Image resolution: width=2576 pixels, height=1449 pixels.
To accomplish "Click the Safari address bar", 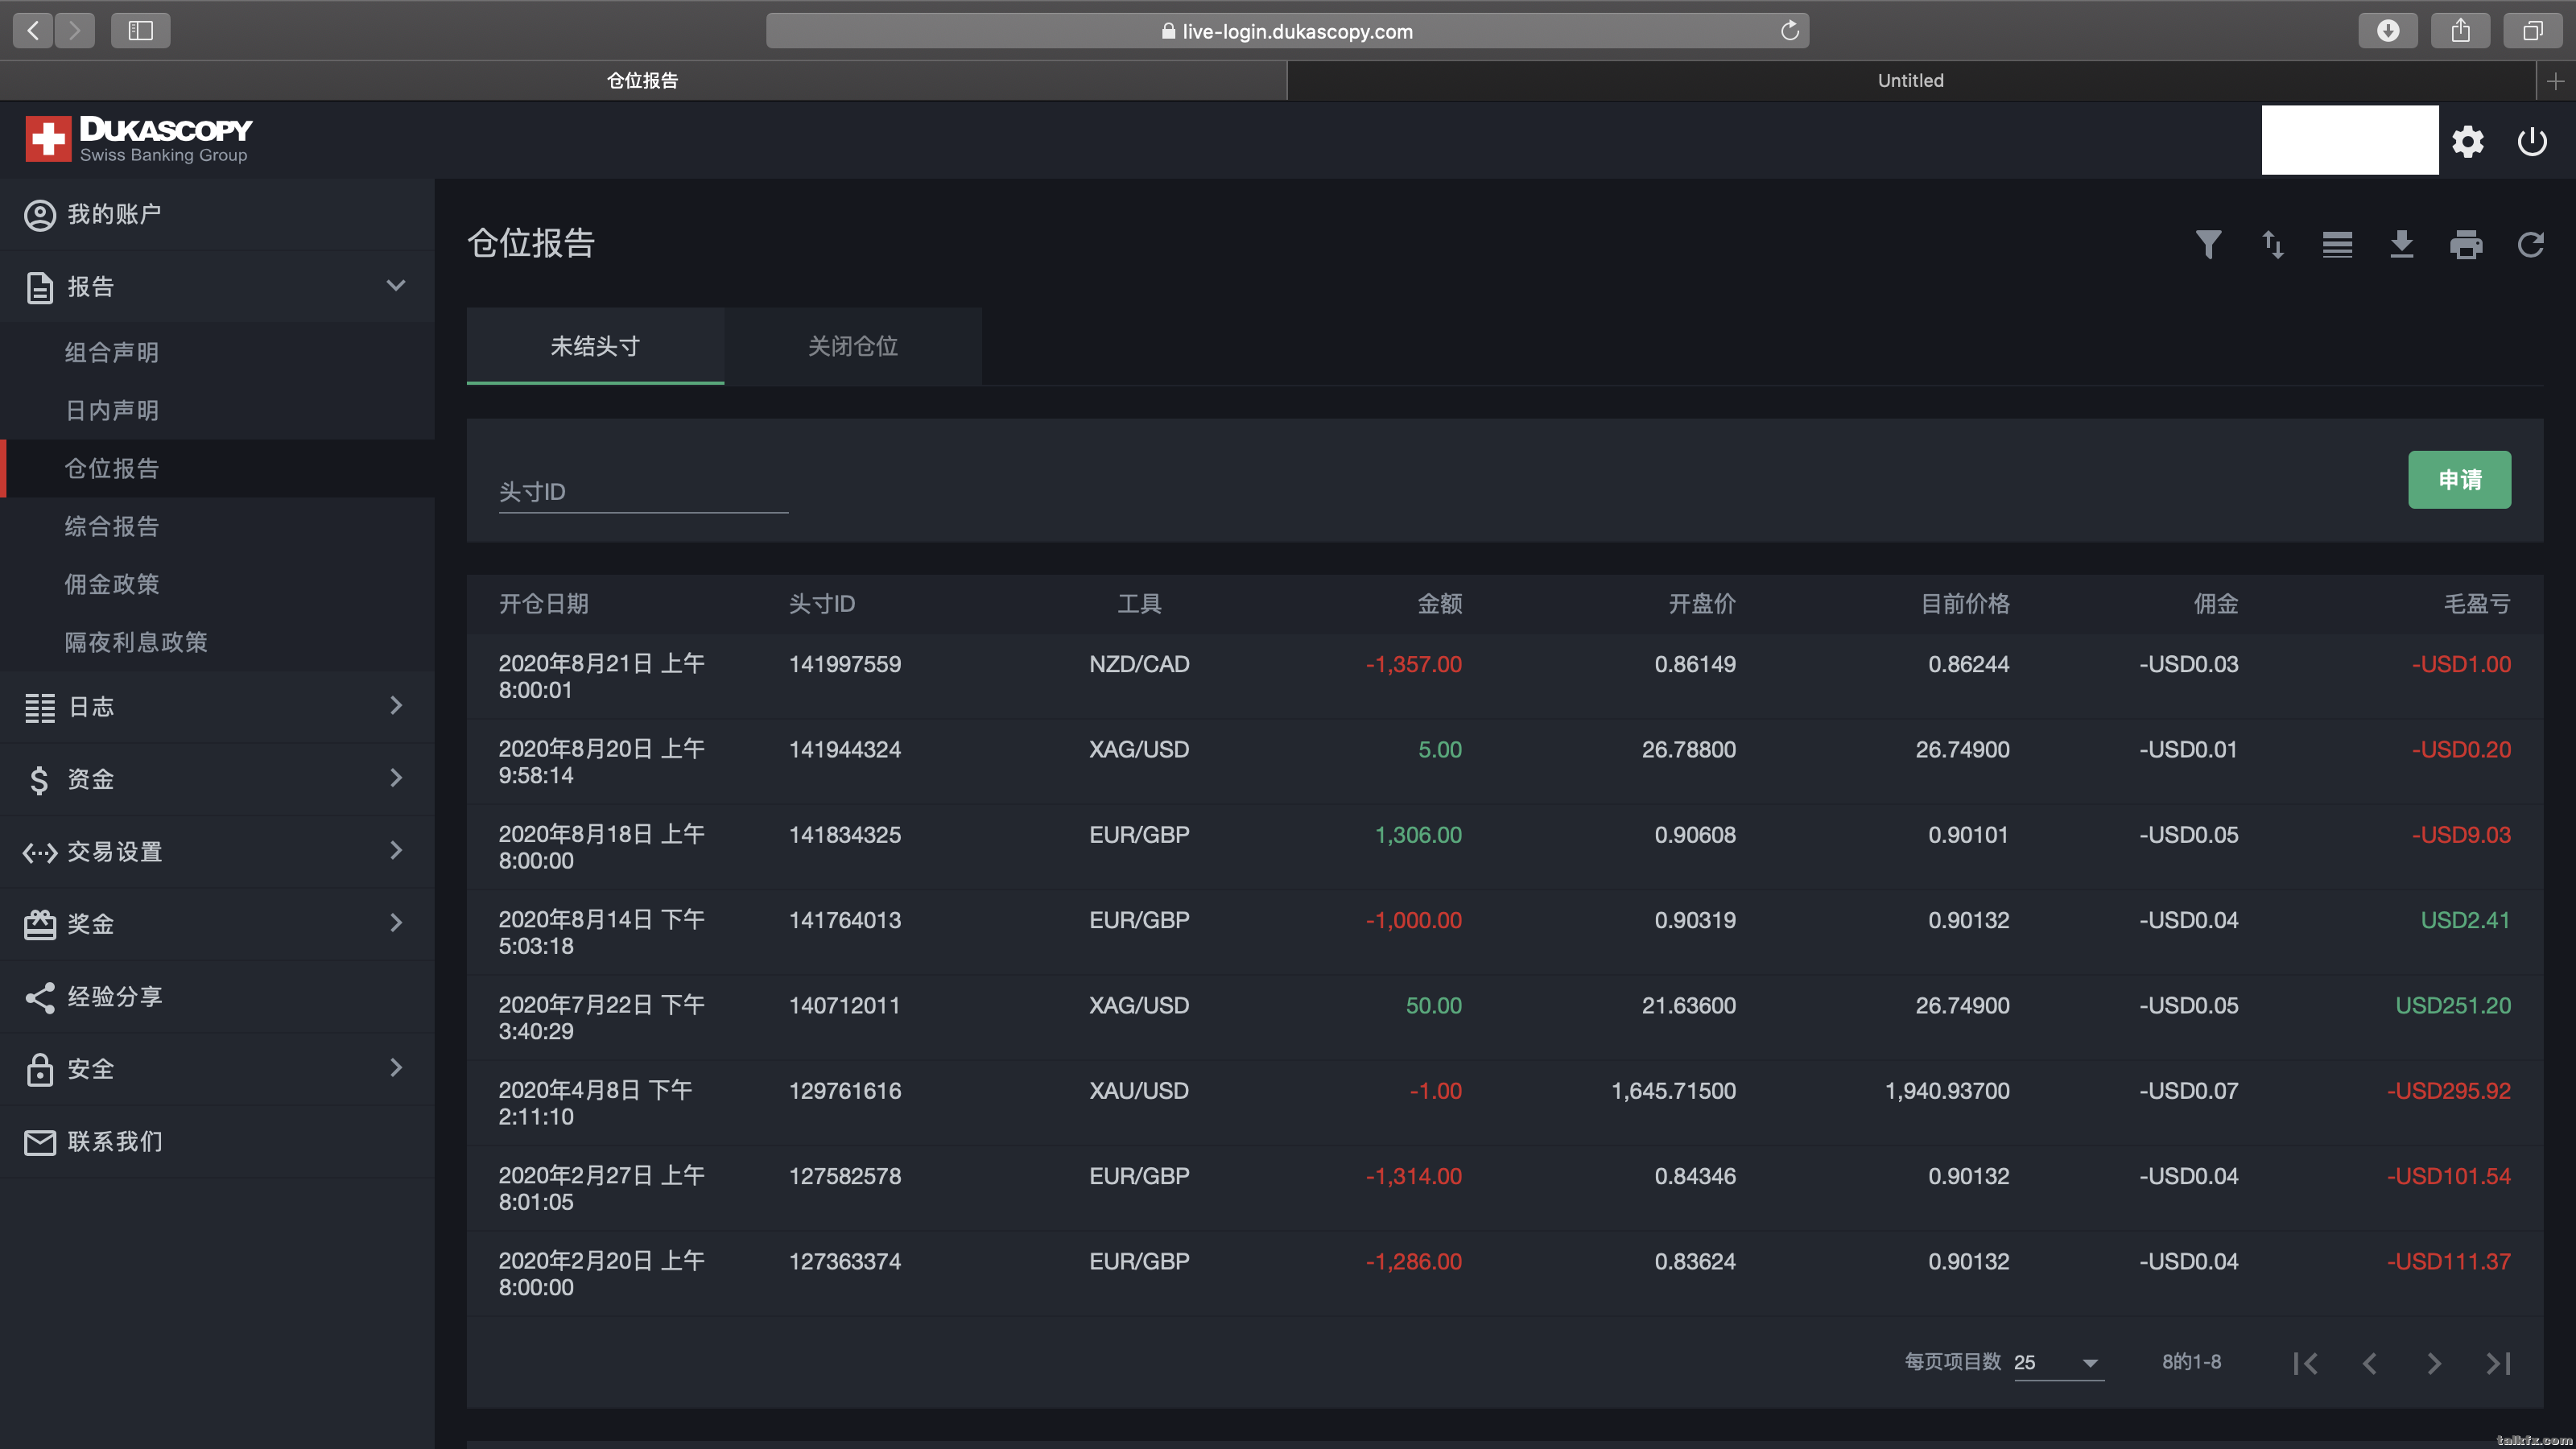I will [x=1287, y=31].
